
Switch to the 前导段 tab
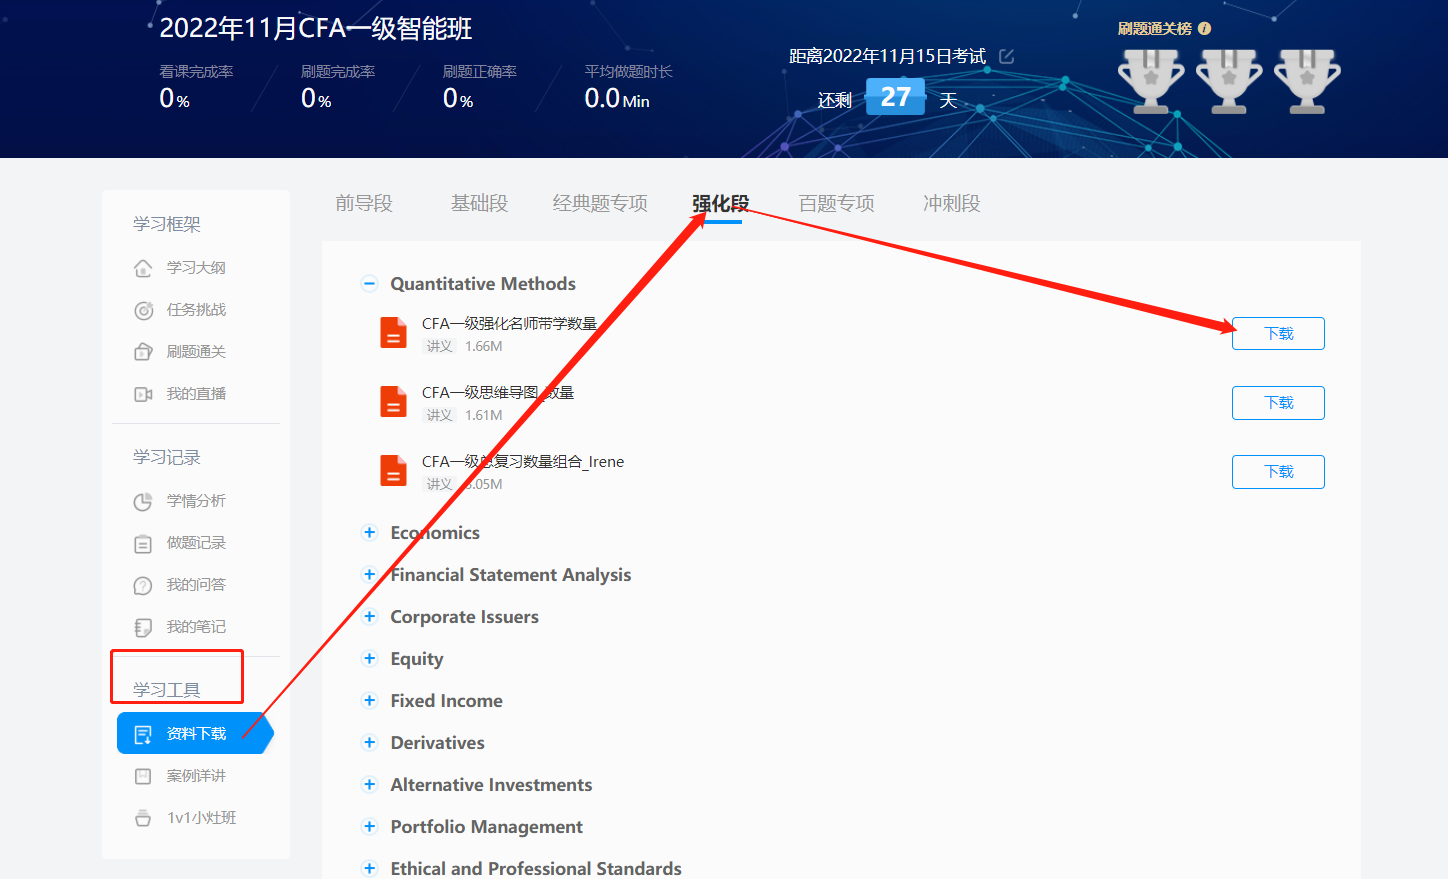(x=364, y=204)
